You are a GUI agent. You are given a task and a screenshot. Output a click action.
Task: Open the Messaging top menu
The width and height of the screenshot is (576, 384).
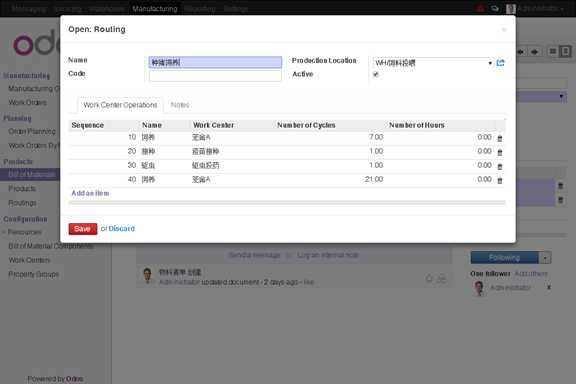coord(29,8)
